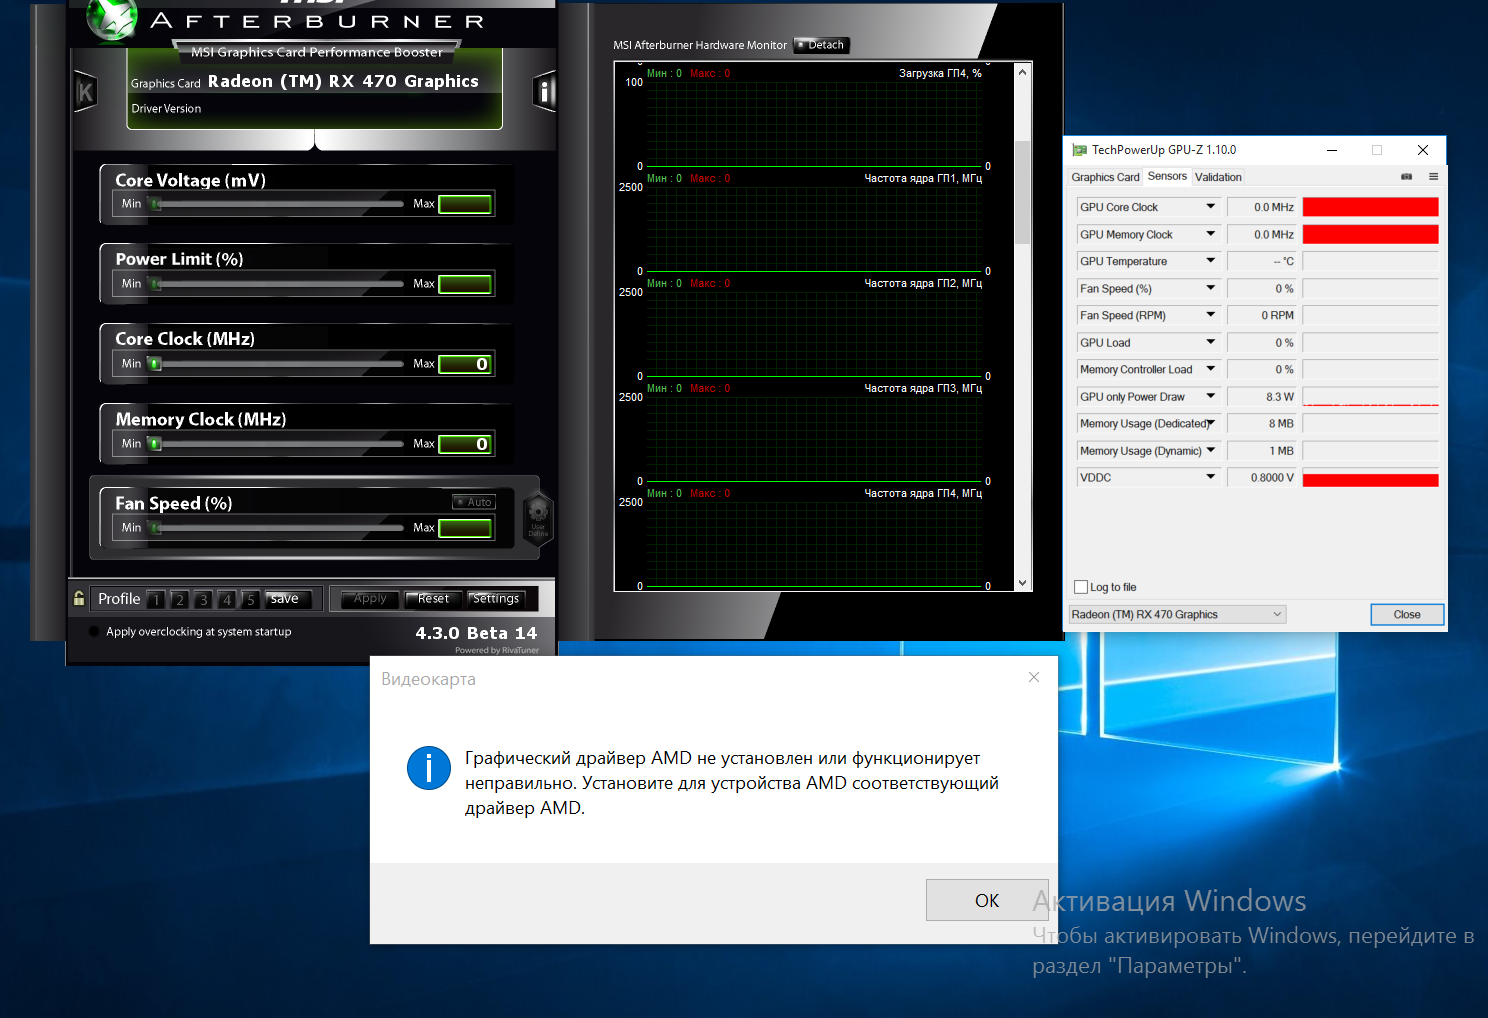1488x1018 pixels.
Task: Click the MSI Afterburner dragon logo
Action: point(112,20)
